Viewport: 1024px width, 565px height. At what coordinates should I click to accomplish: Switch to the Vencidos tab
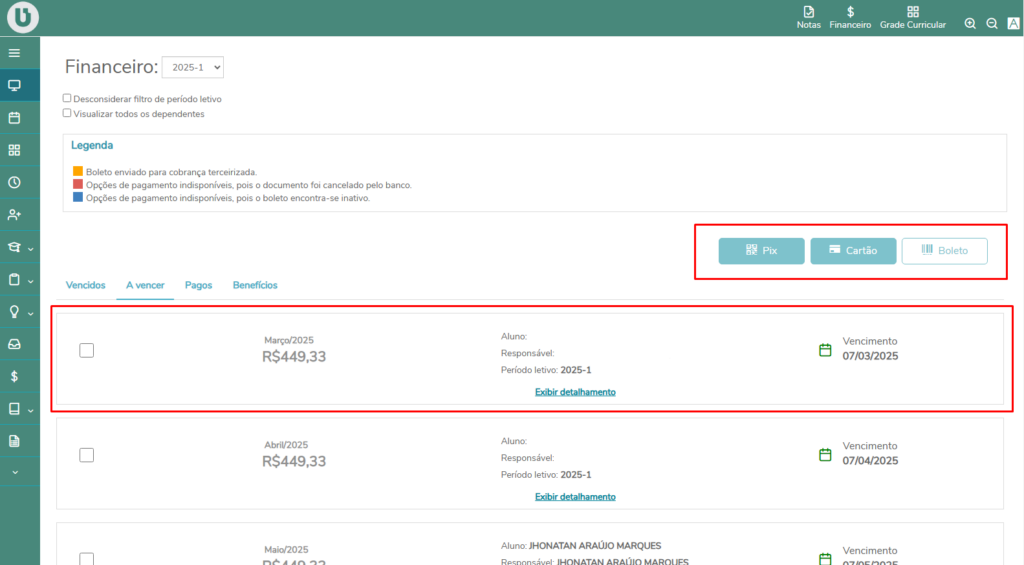point(85,285)
